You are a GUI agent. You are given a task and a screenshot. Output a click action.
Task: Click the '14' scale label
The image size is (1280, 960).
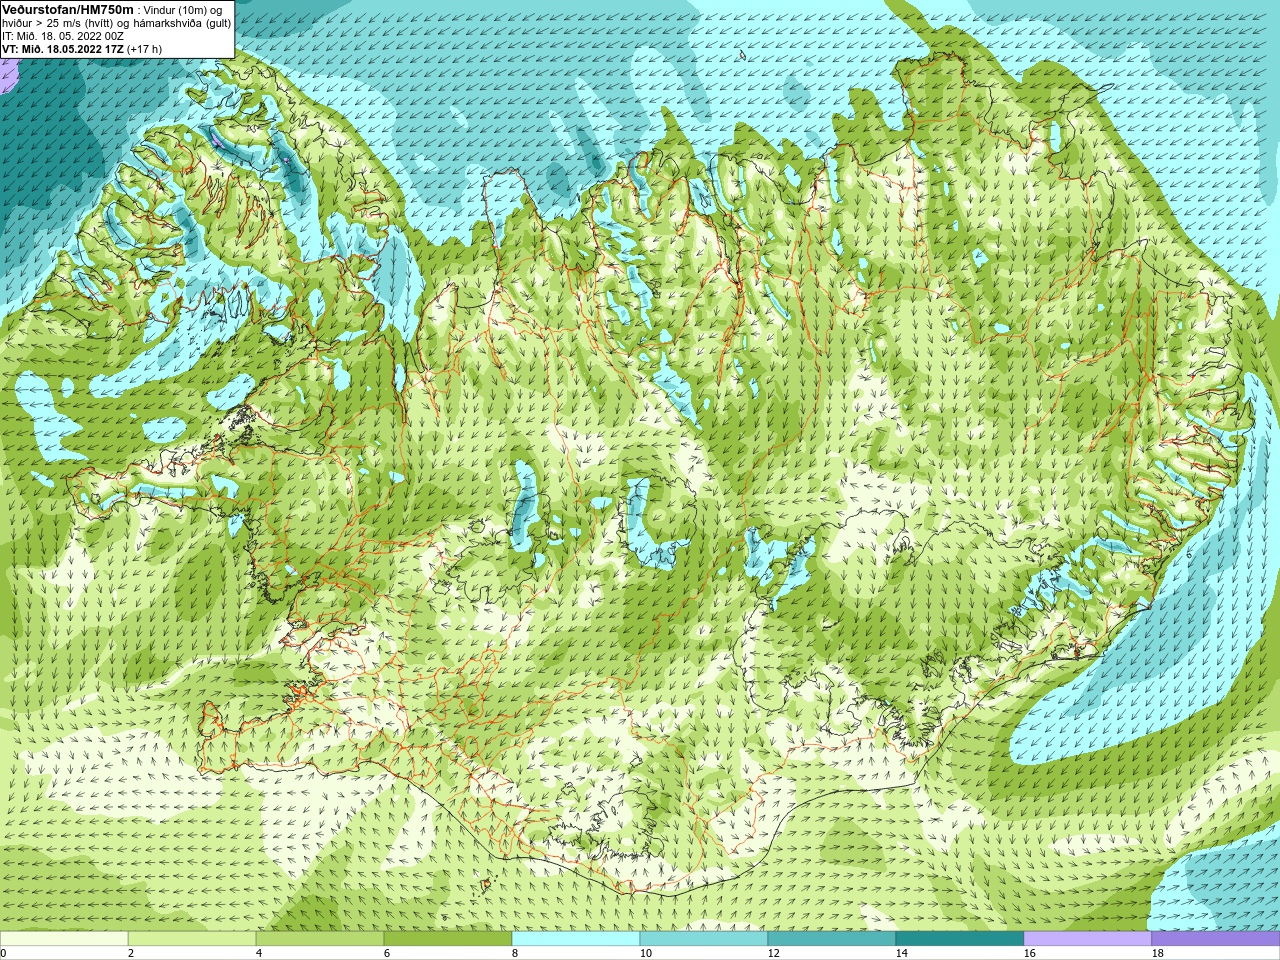pyautogui.click(x=902, y=953)
